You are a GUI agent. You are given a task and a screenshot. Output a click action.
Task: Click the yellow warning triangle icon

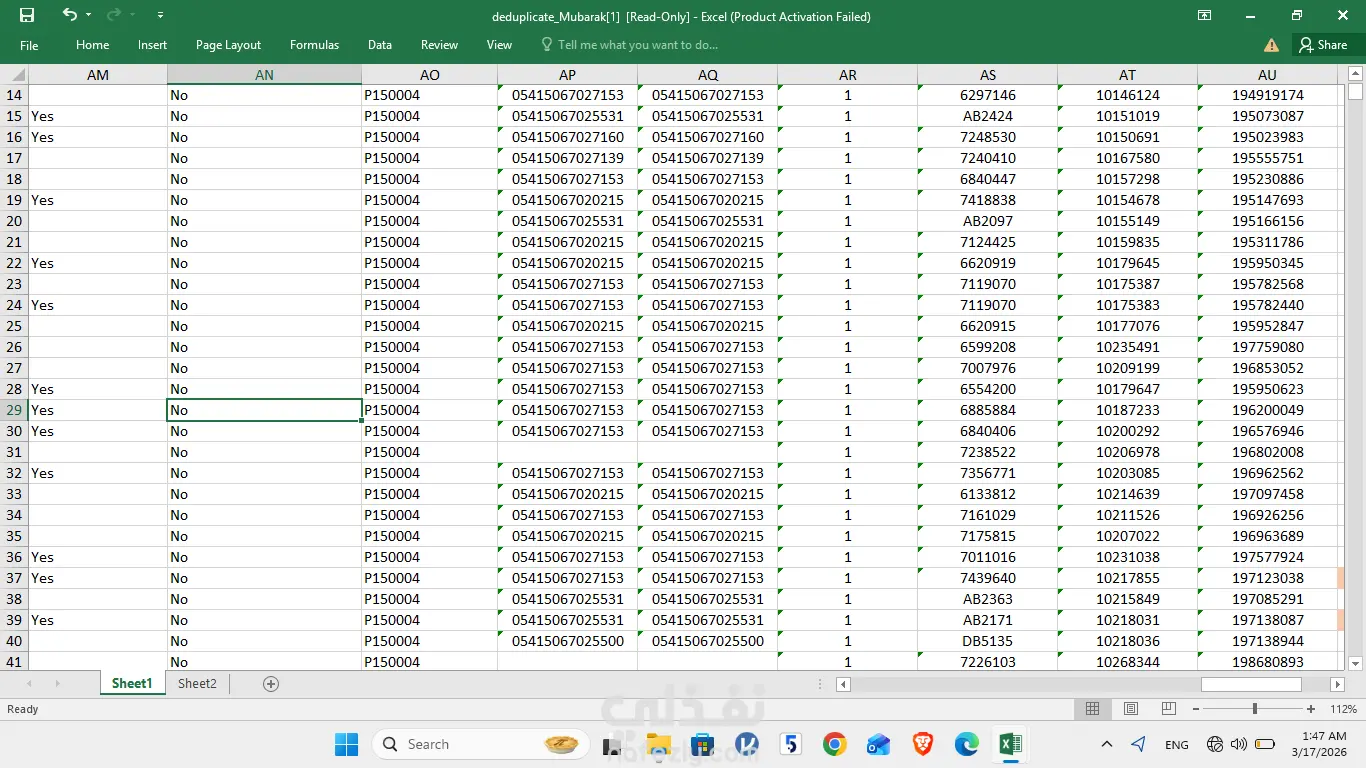[1271, 45]
